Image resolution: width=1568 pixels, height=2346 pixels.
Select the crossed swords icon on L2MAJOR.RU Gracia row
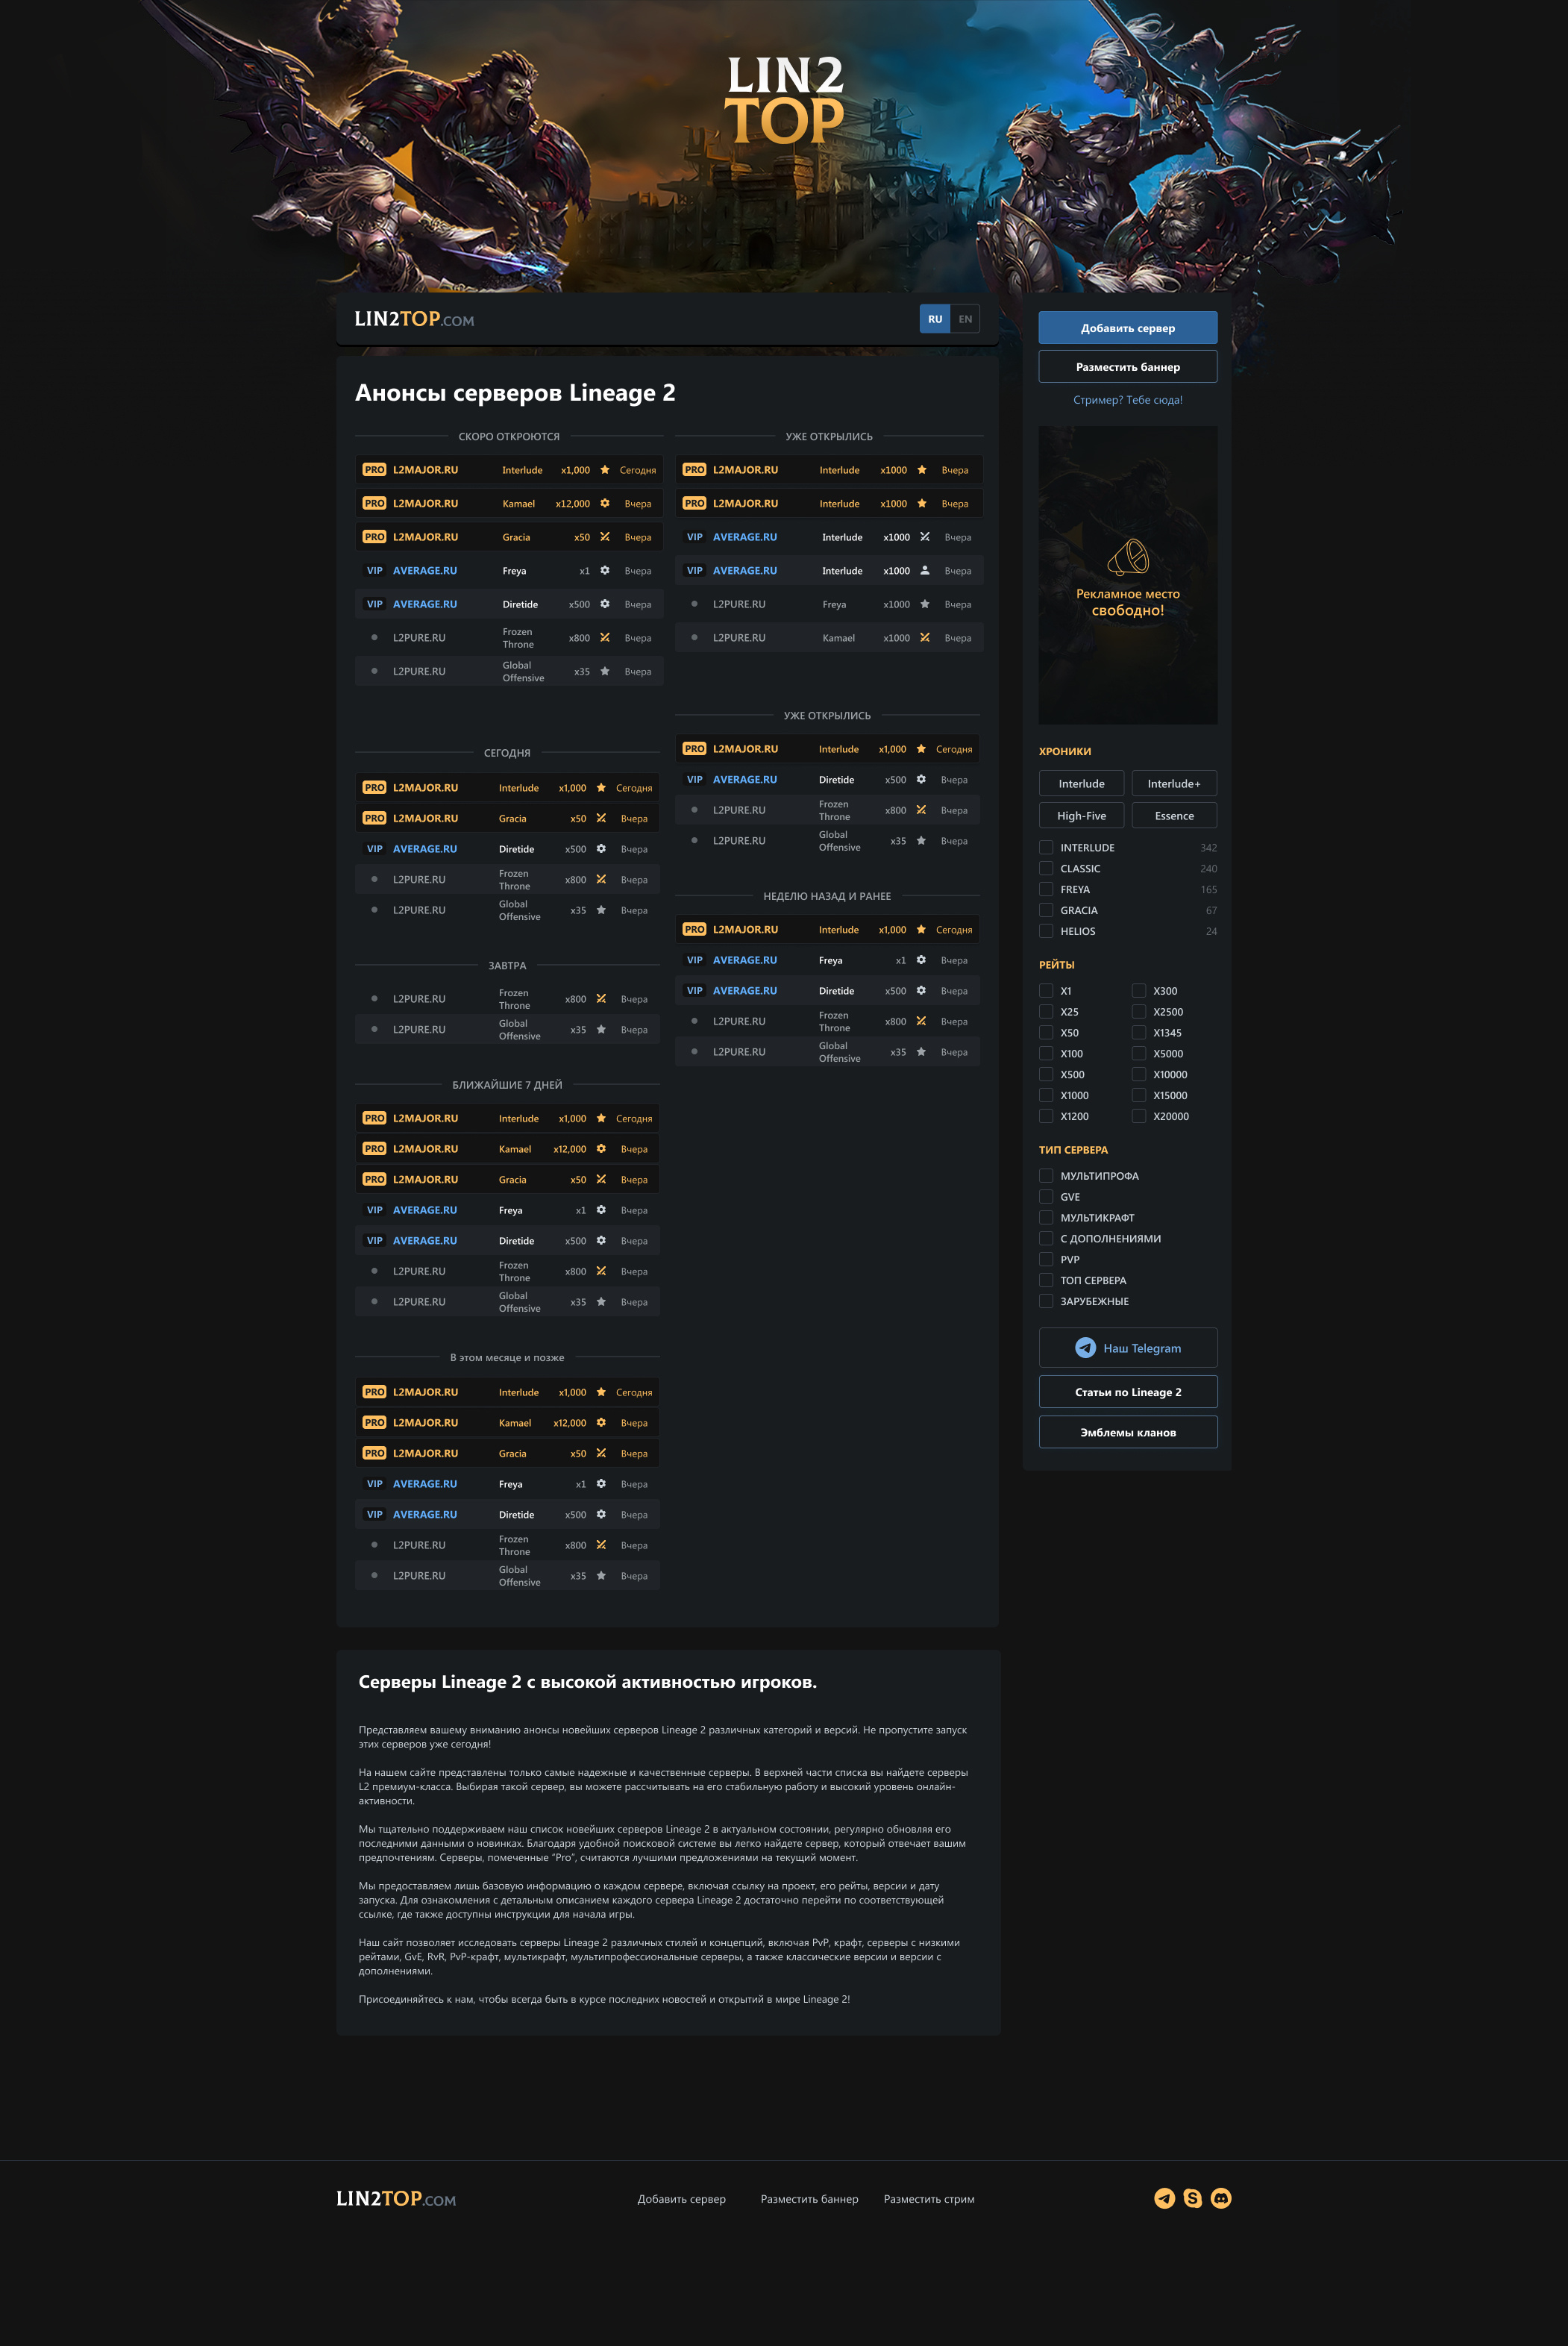pos(604,537)
